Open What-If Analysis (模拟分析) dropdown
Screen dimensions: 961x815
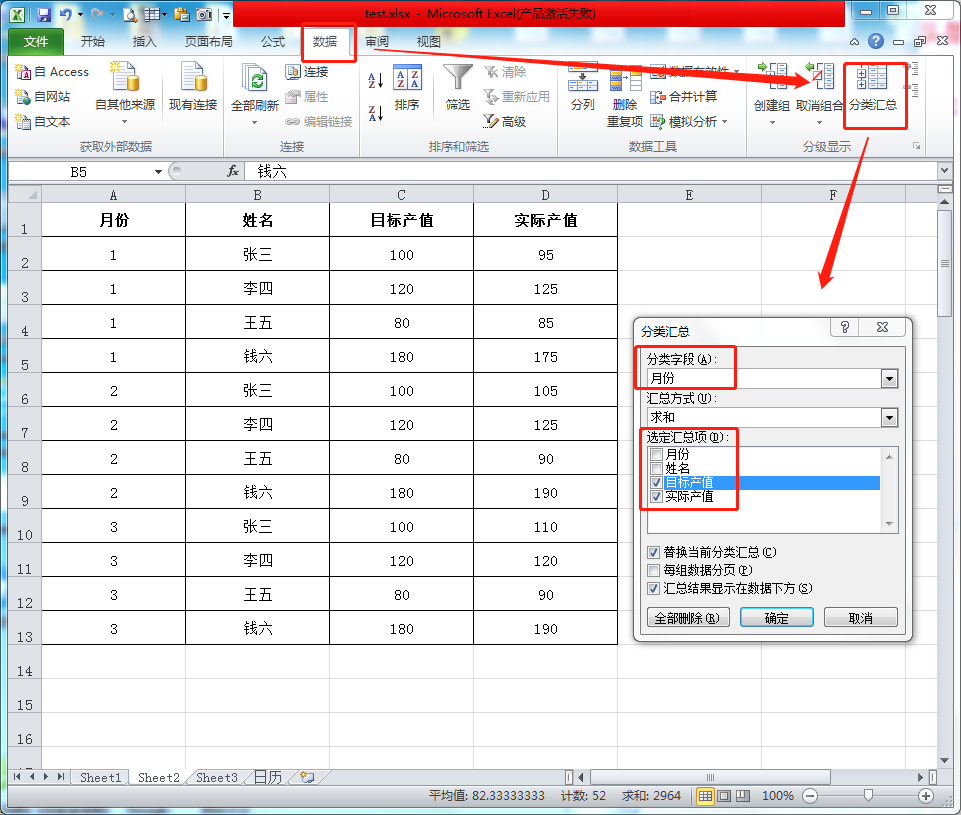click(689, 121)
